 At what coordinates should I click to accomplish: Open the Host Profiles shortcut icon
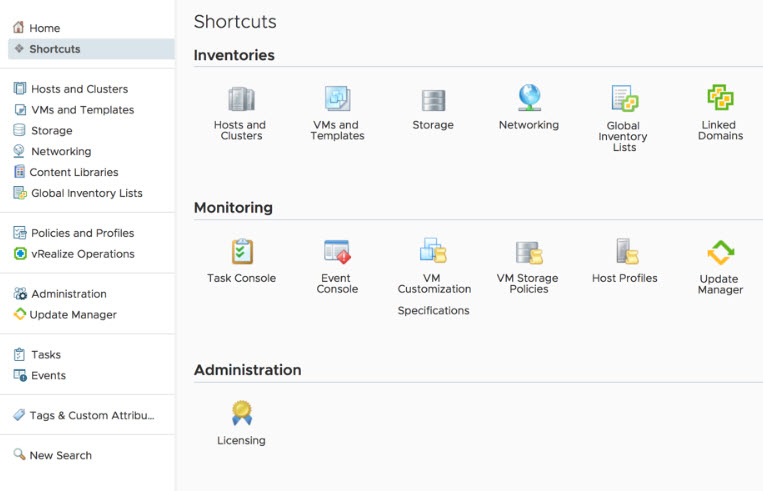[x=627, y=251]
